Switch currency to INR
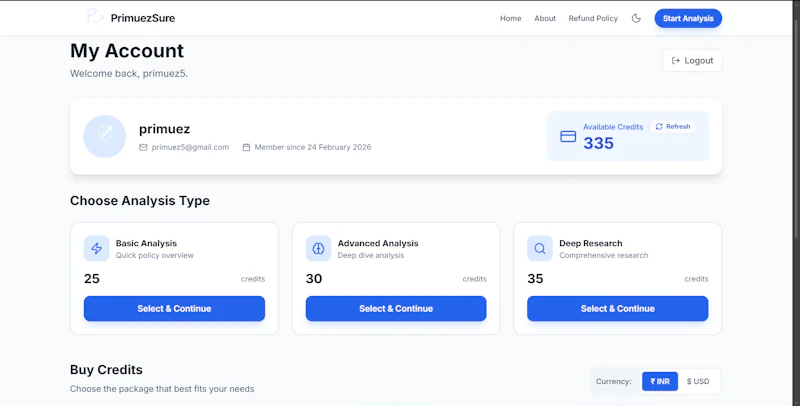The height and width of the screenshot is (406, 800). click(660, 382)
